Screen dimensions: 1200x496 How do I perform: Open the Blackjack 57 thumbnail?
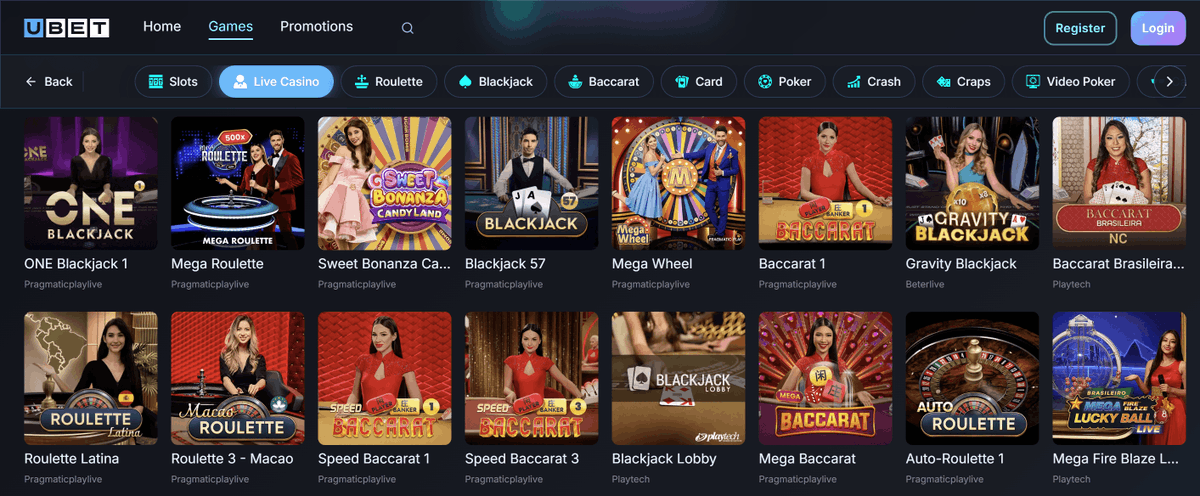pyautogui.click(x=532, y=183)
